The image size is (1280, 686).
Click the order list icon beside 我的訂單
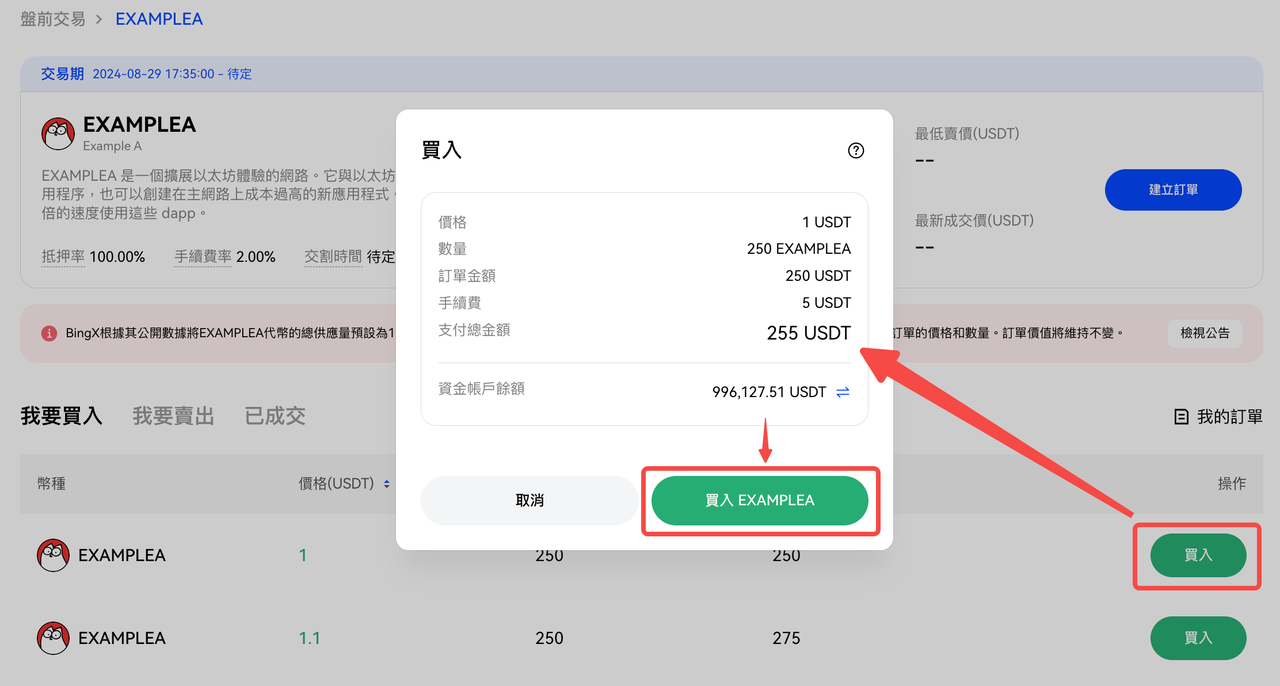pos(1181,417)
